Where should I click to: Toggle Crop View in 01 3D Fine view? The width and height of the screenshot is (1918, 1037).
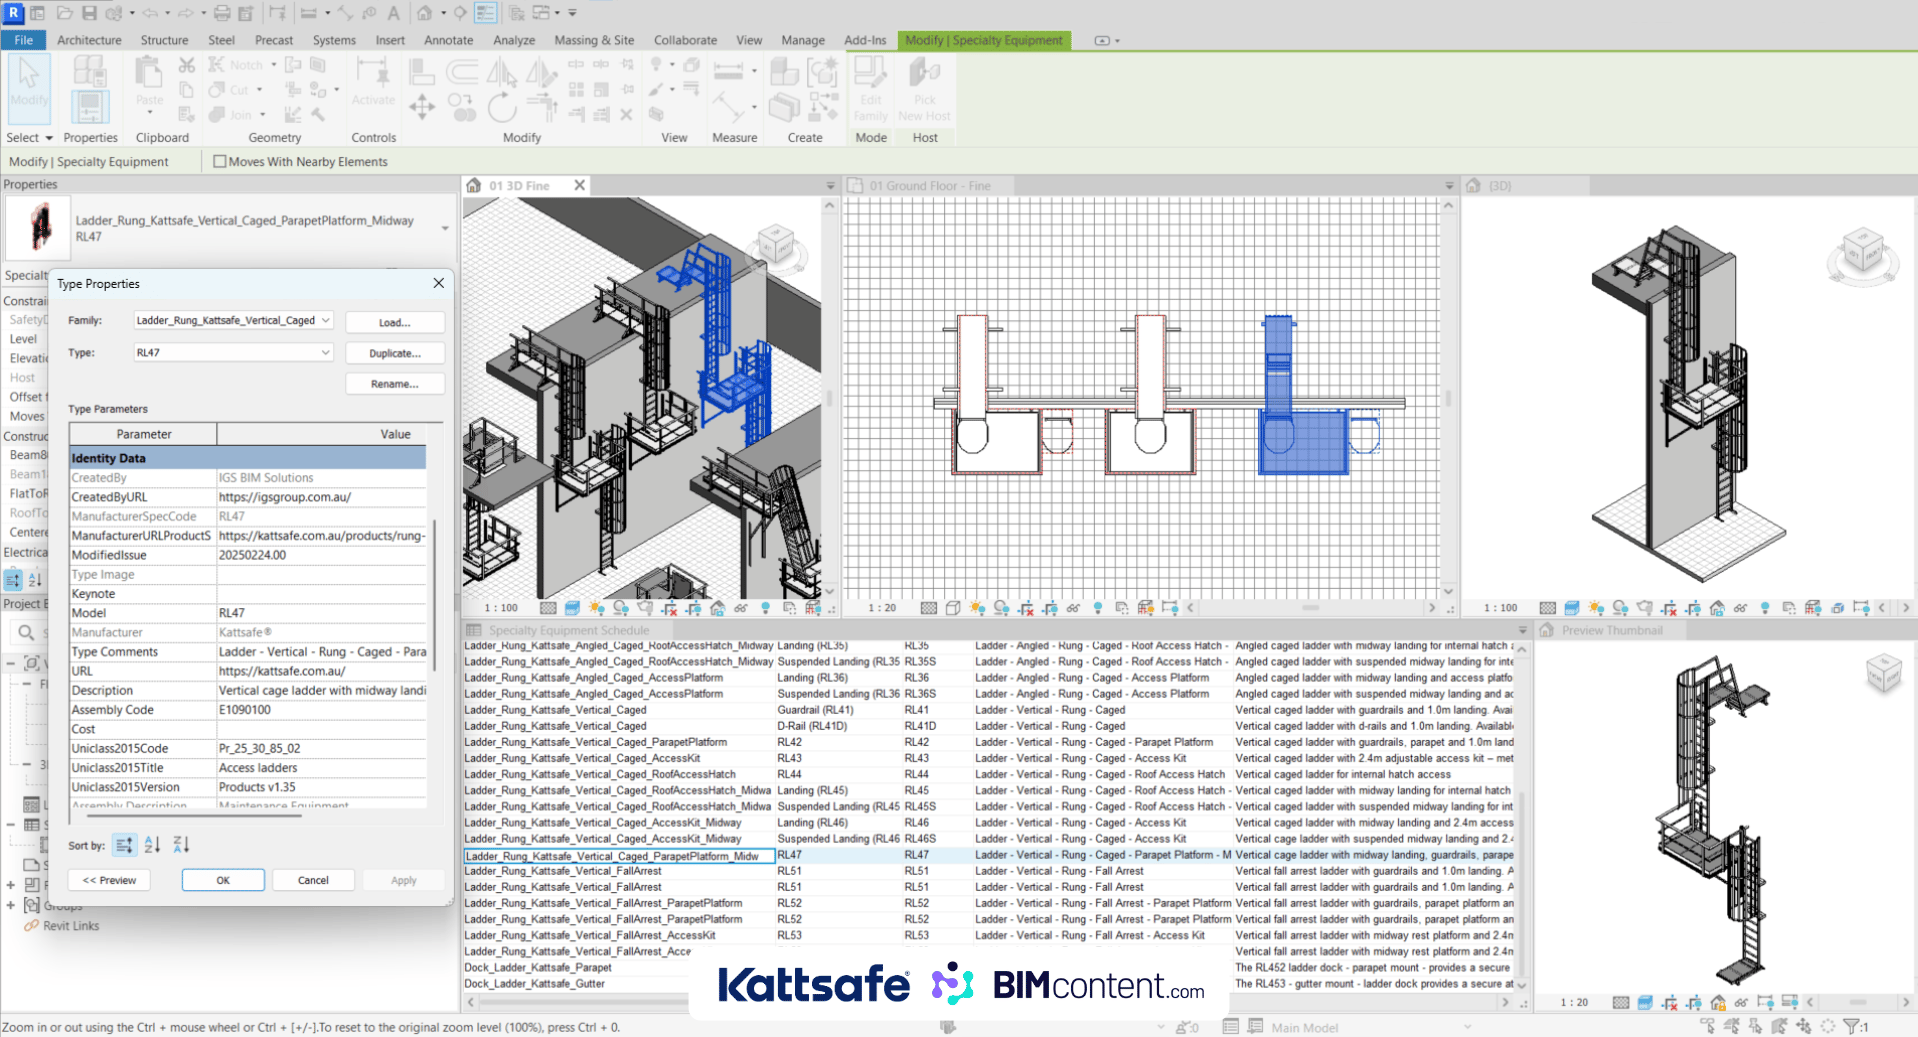tap(669, 608)
